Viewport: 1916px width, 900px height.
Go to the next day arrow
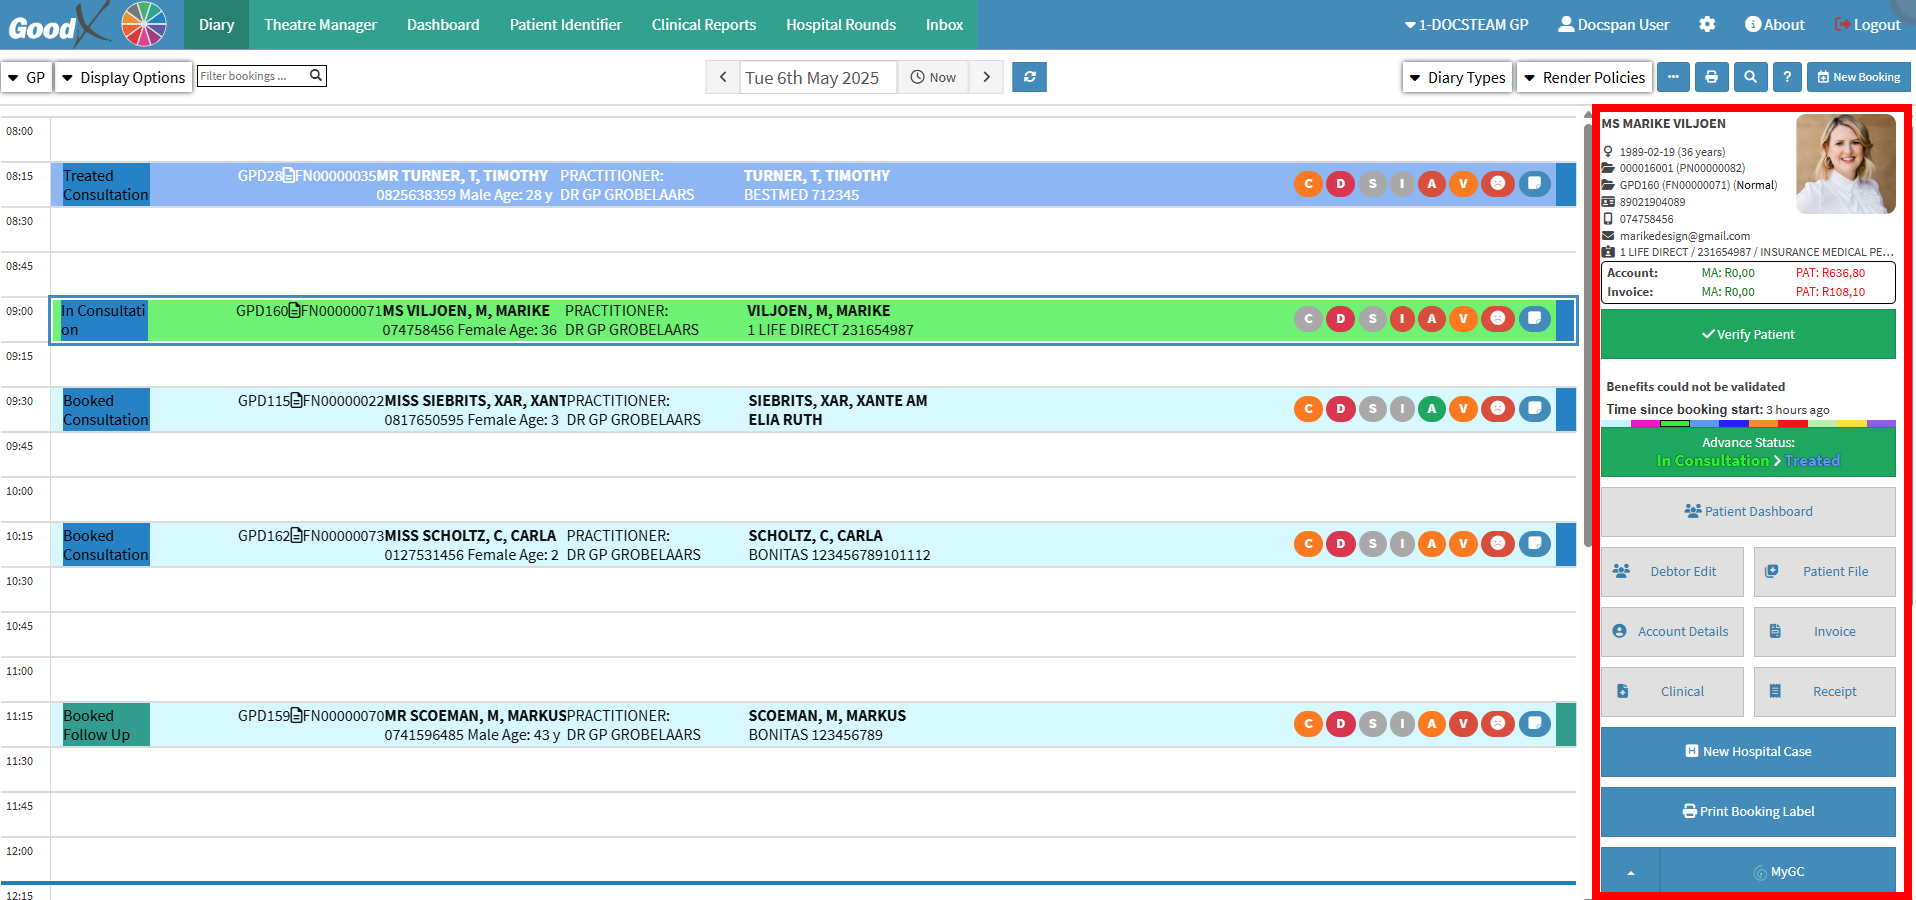986,77
